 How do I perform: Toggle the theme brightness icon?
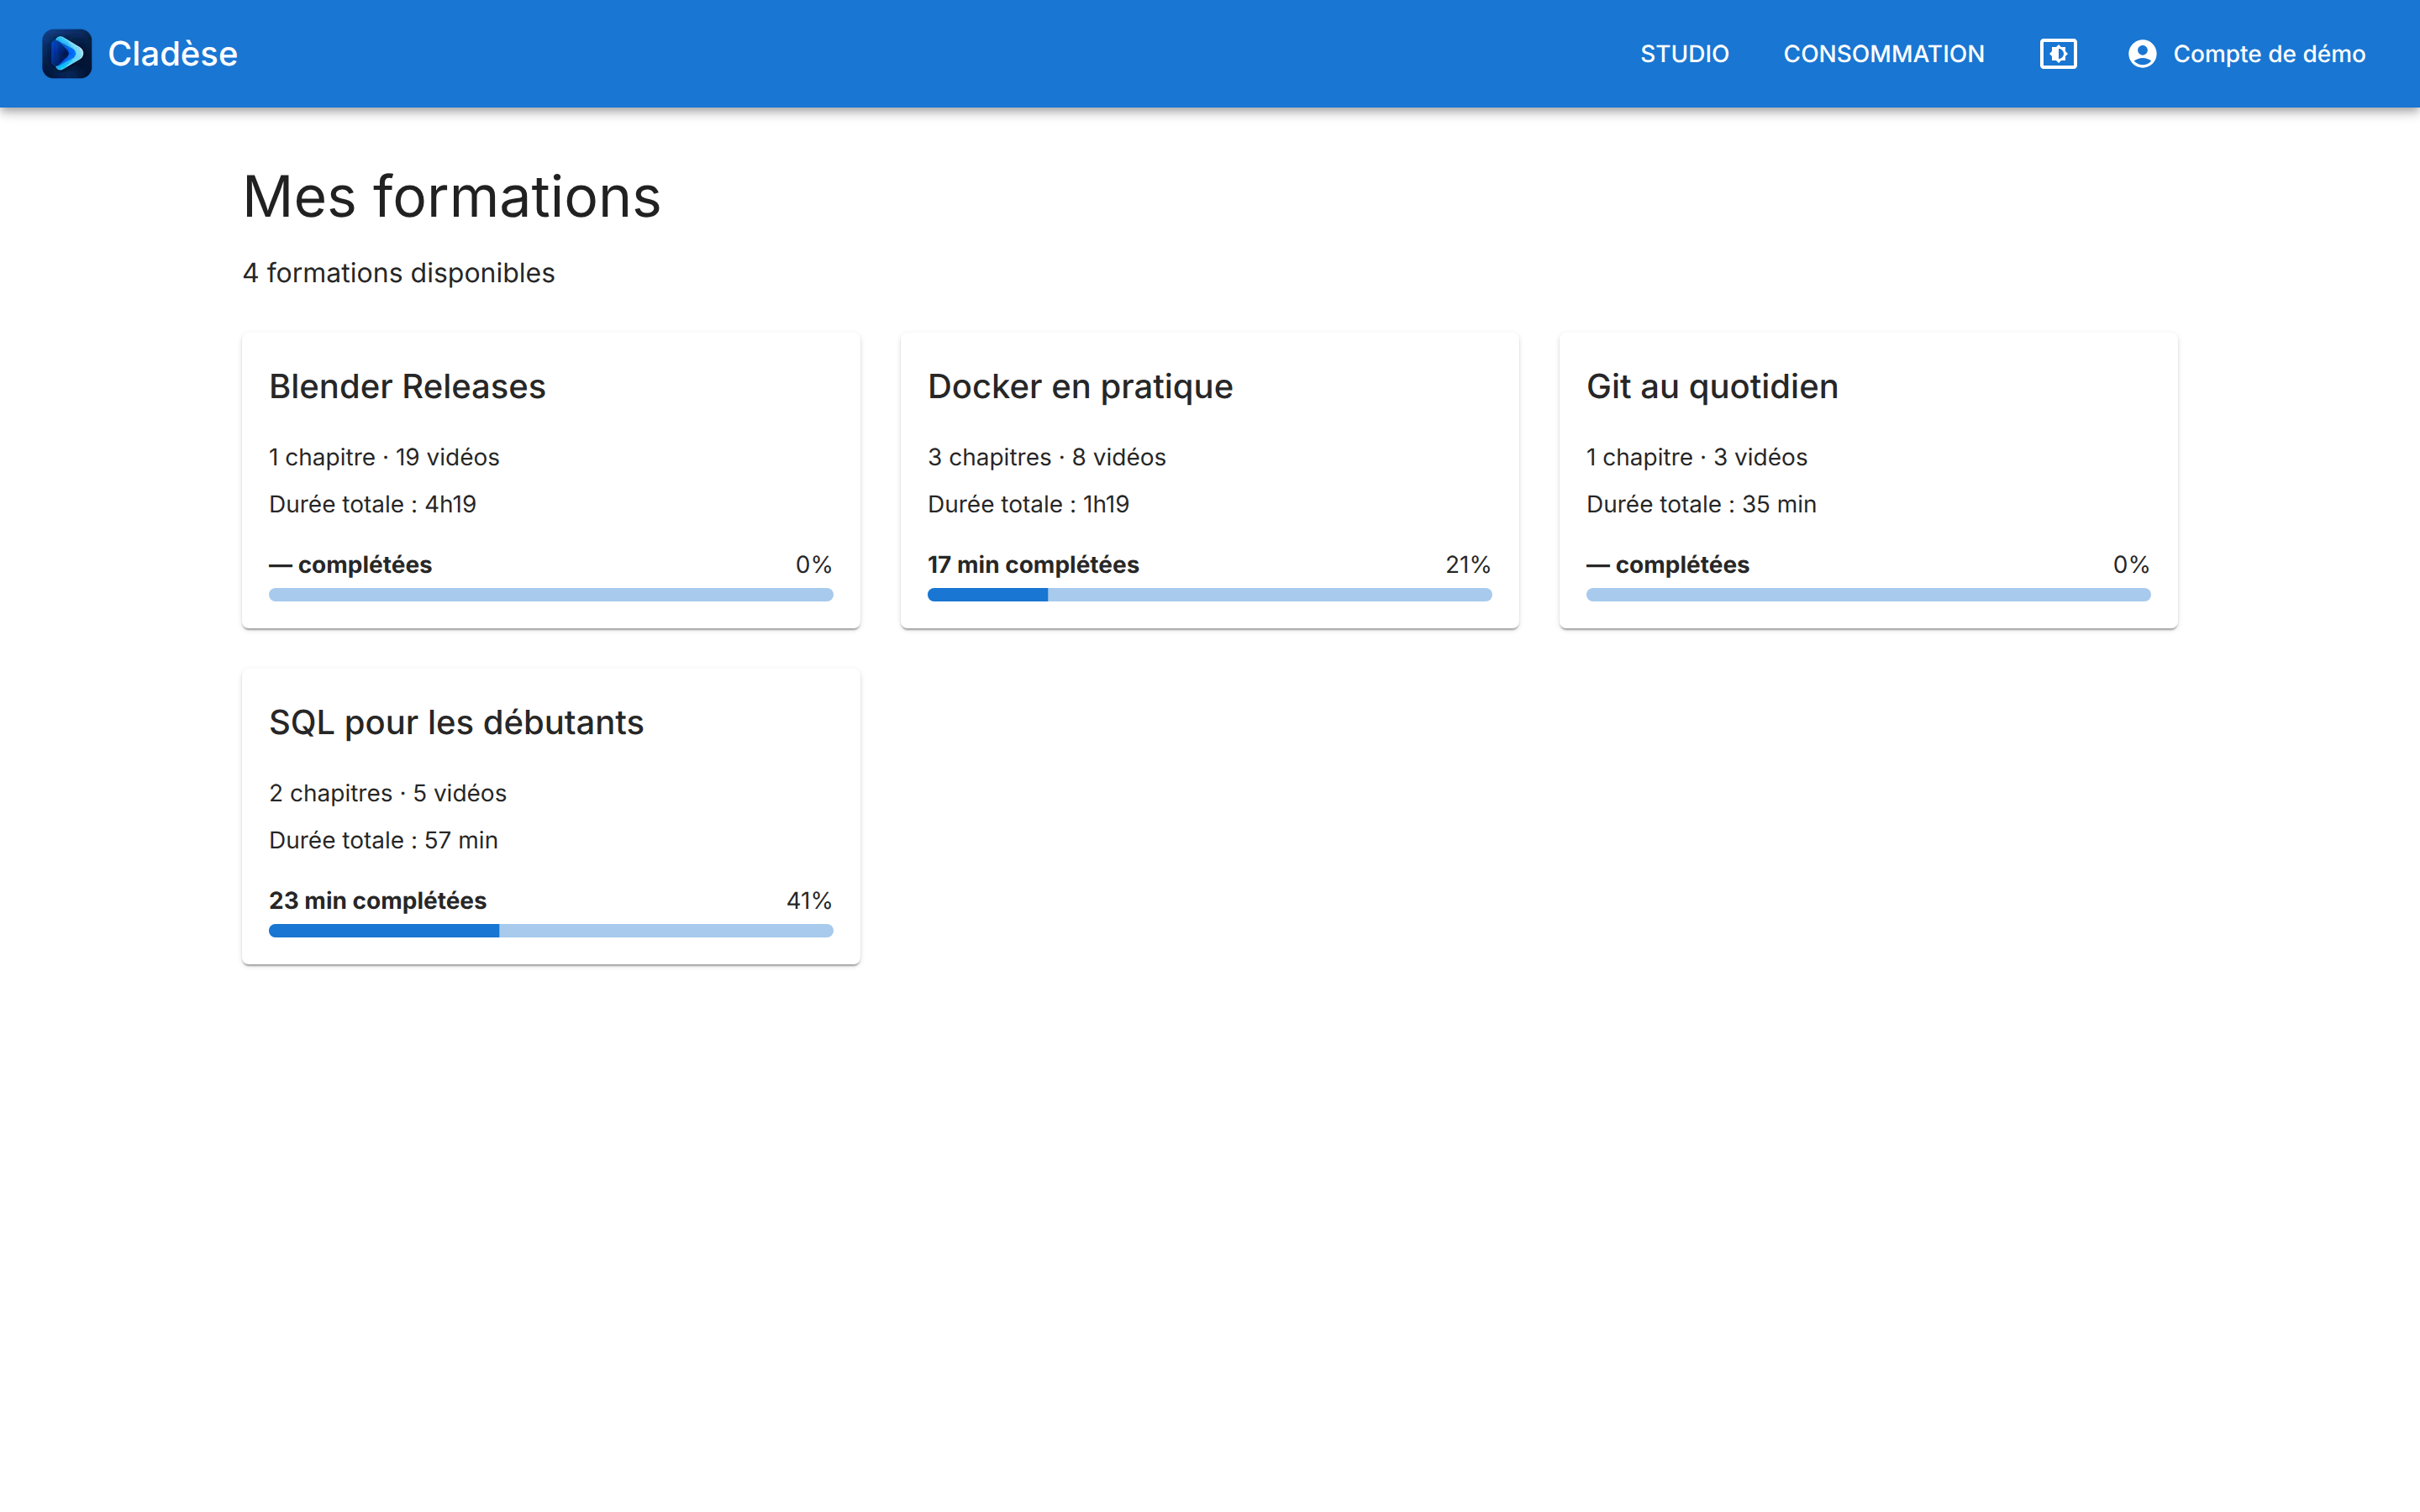(x=2058, y=54)
